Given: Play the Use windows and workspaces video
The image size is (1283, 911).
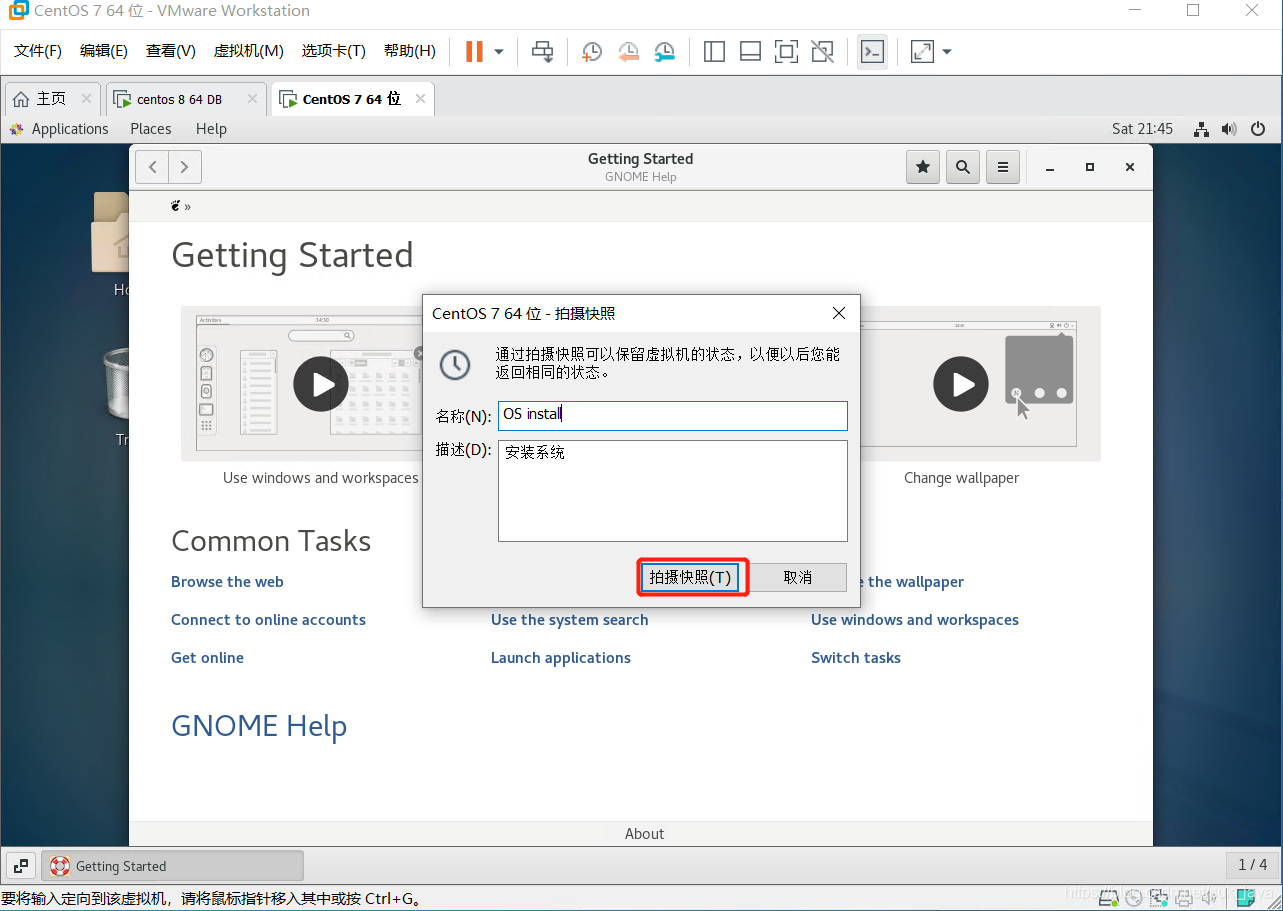Looking at the screenshot, I should (321, 384).
